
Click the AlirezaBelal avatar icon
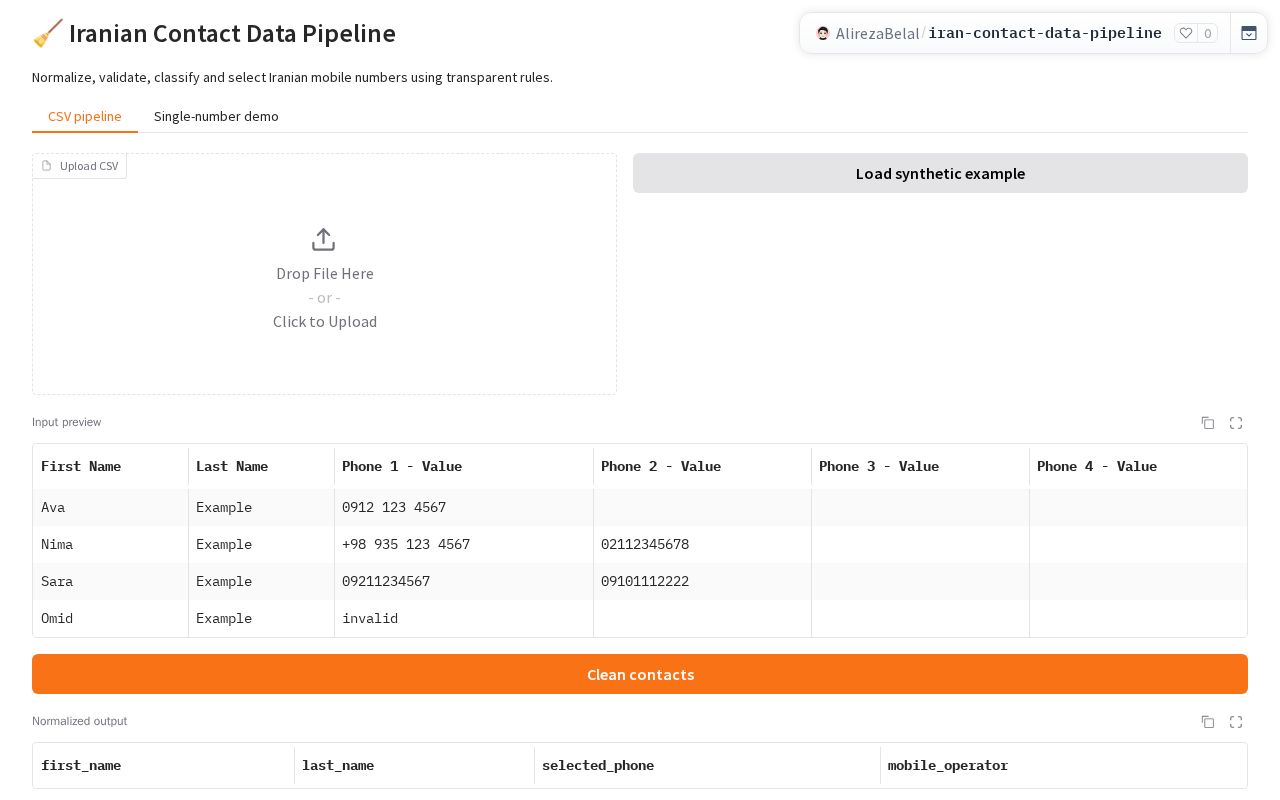(823, 33)
